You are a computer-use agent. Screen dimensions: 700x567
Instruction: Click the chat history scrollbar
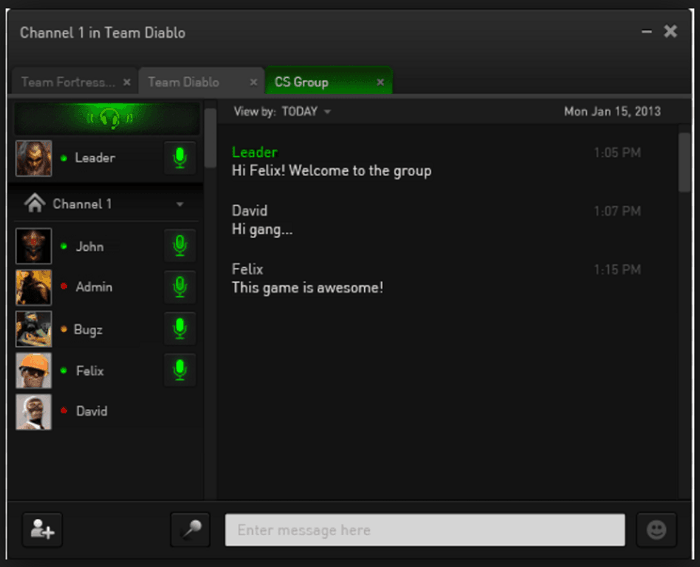[x=684, y=162]
